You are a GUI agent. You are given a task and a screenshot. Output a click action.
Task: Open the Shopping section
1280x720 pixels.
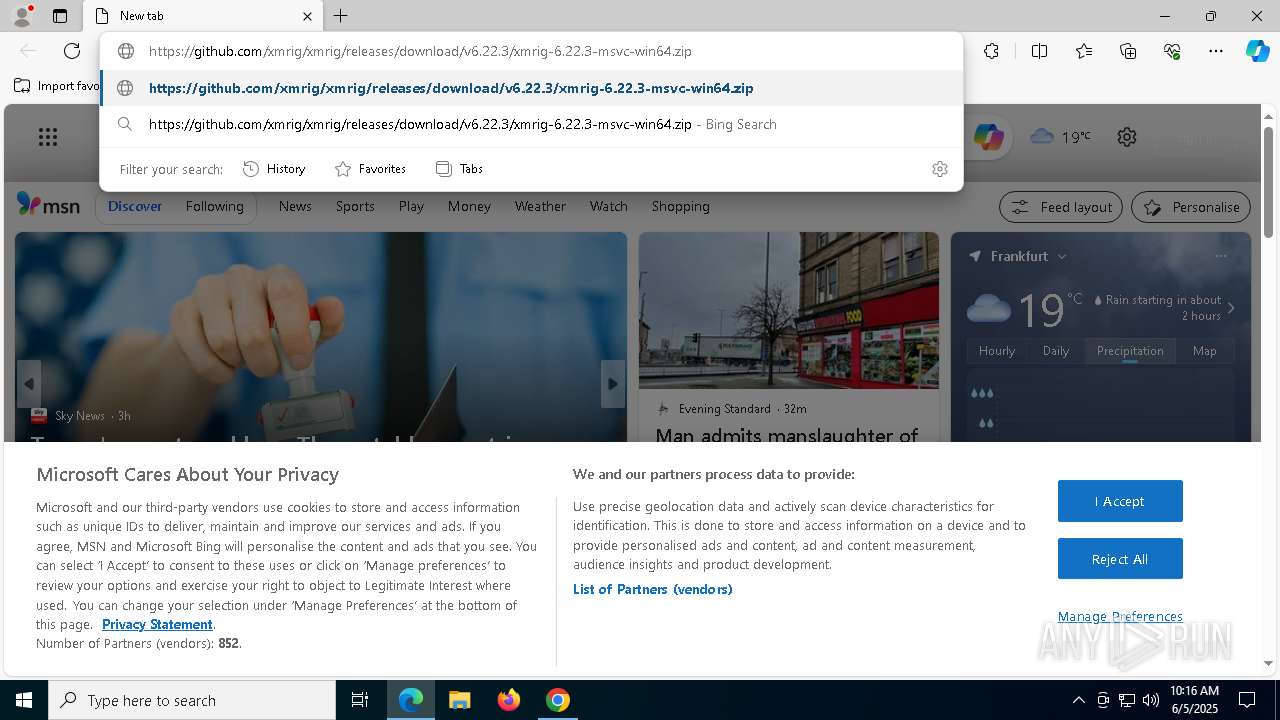[x=680, y=206]
